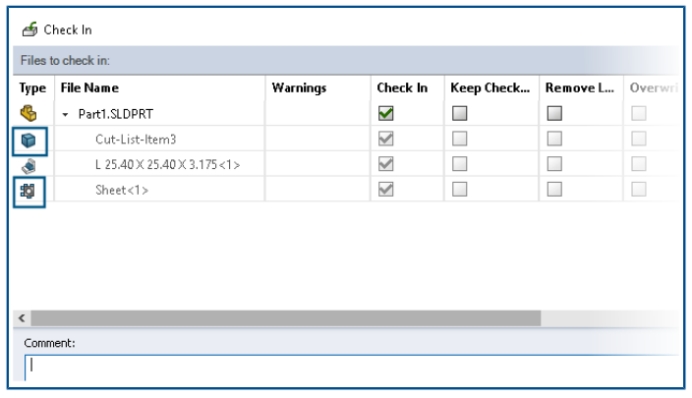Click the weldment member icon for L 25.40 row
This screenshot has height=398, width=692.
[29, 166]
